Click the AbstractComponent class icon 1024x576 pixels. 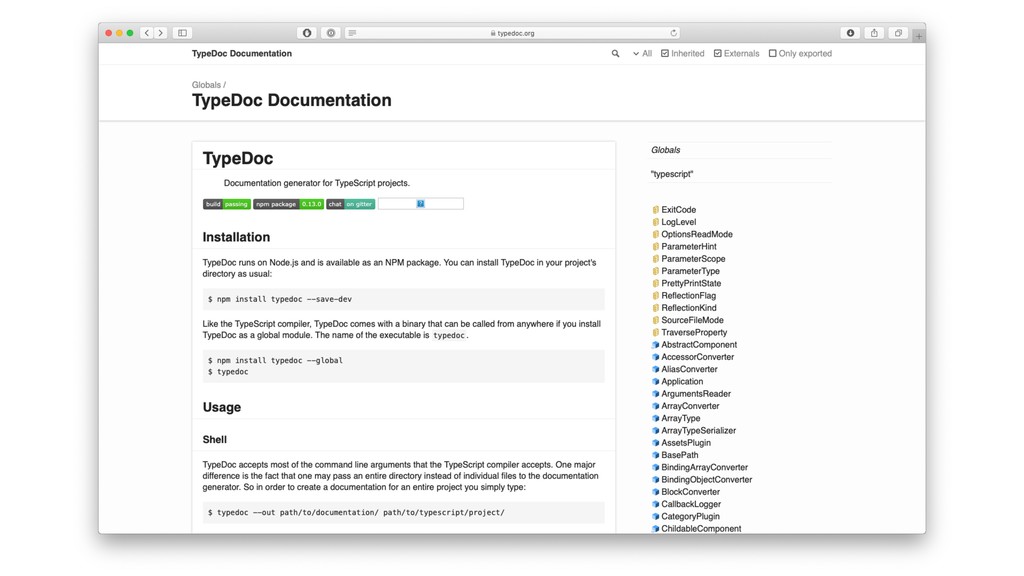coord(656,345)
